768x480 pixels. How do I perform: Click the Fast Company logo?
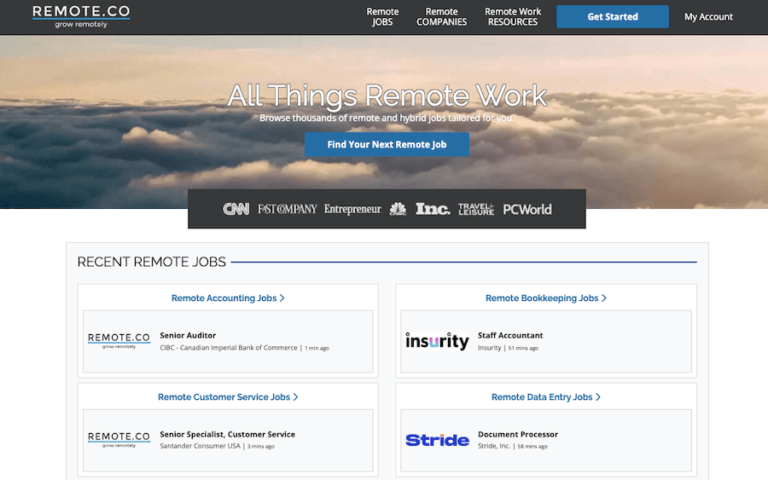point(288,209)
